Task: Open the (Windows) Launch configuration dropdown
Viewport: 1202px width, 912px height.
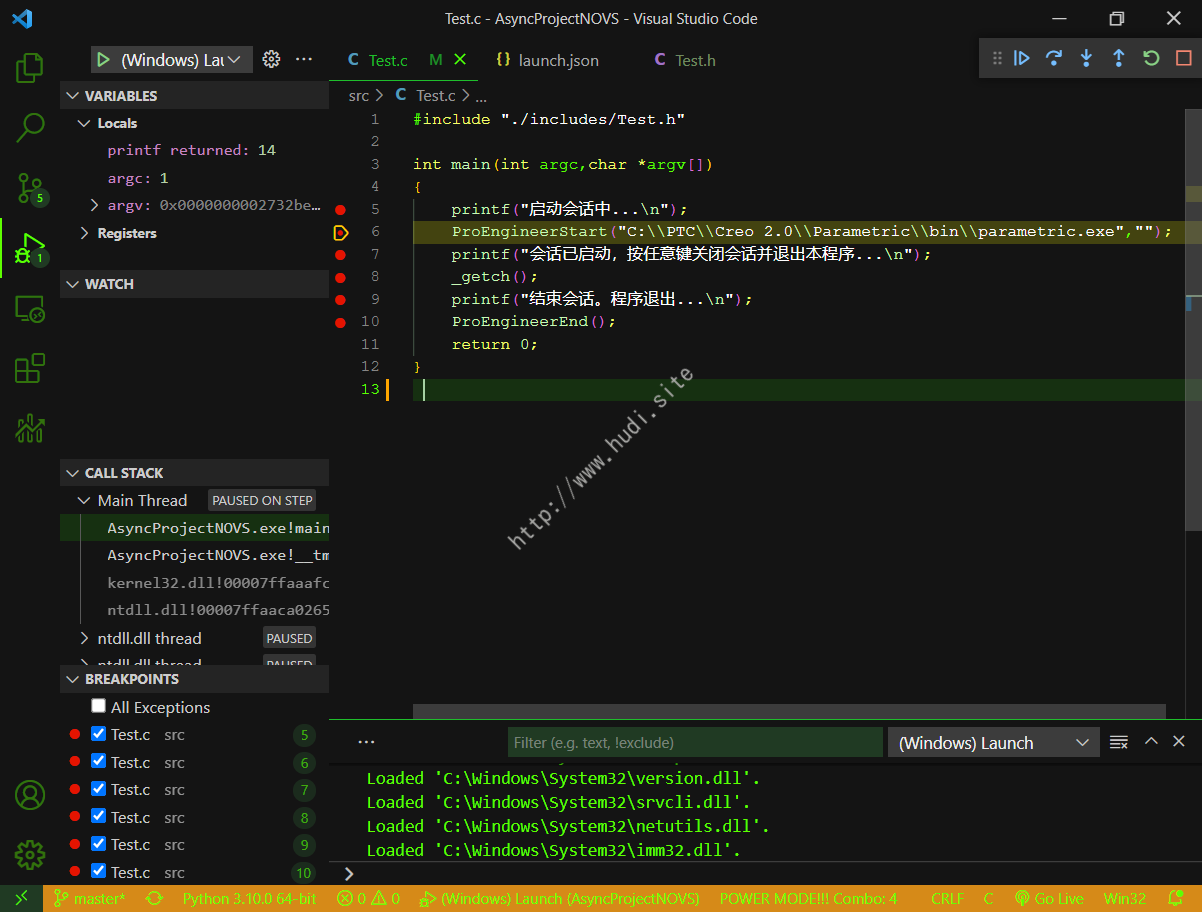Action: click(x=181, y=60)
